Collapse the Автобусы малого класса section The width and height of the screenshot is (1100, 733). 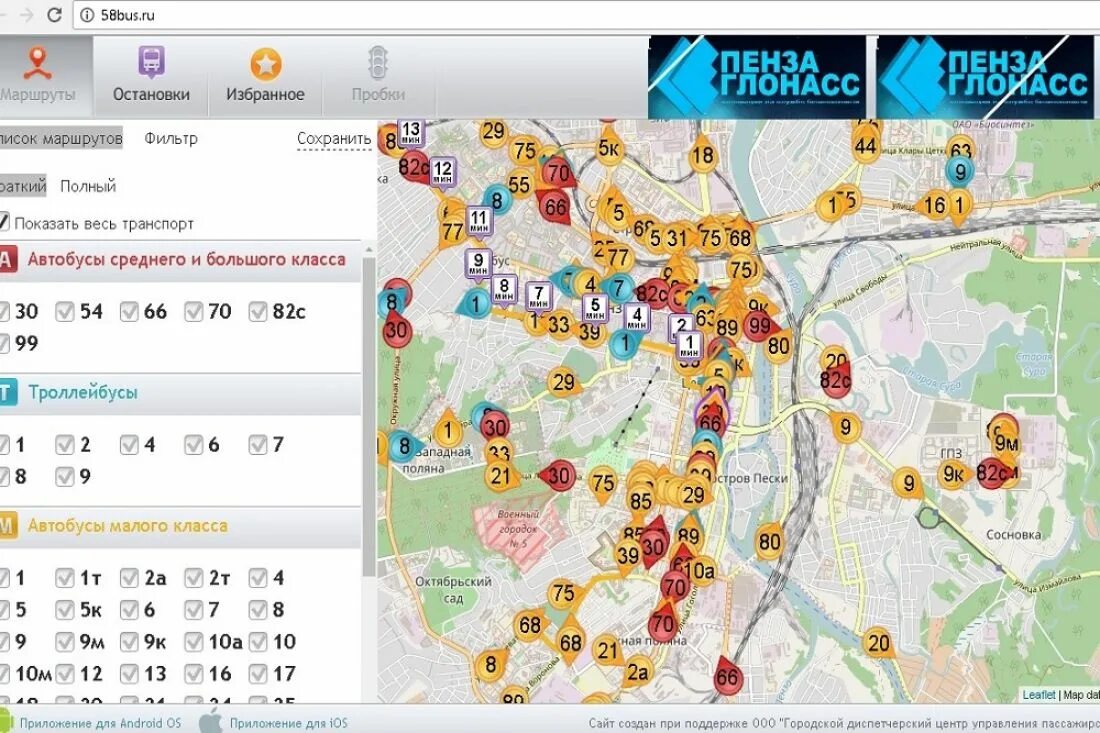(x=180, y=526)
